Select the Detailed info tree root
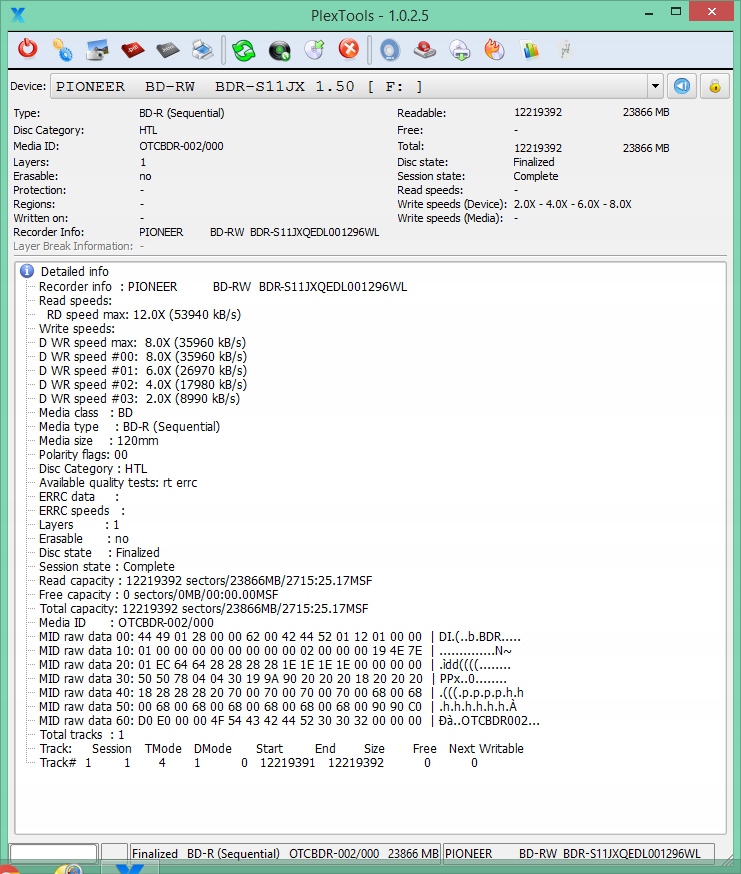 point(75,271)
